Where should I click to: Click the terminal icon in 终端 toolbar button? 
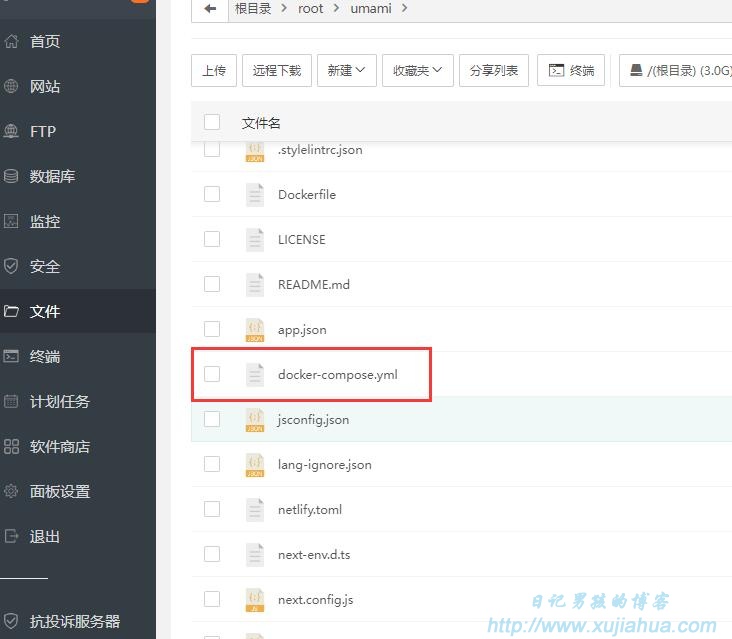click(556, 70)
